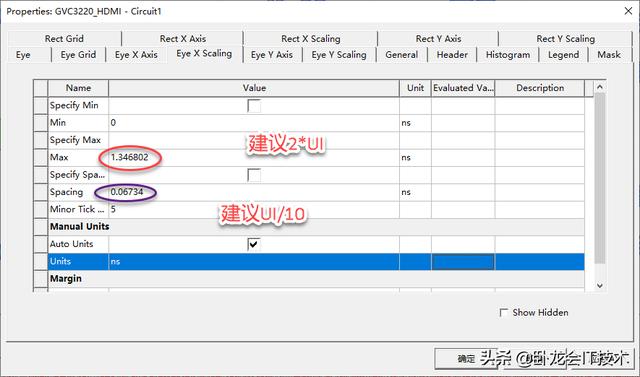
Task: Click the Spacing value field 0.06734
Action: [254, 192]
